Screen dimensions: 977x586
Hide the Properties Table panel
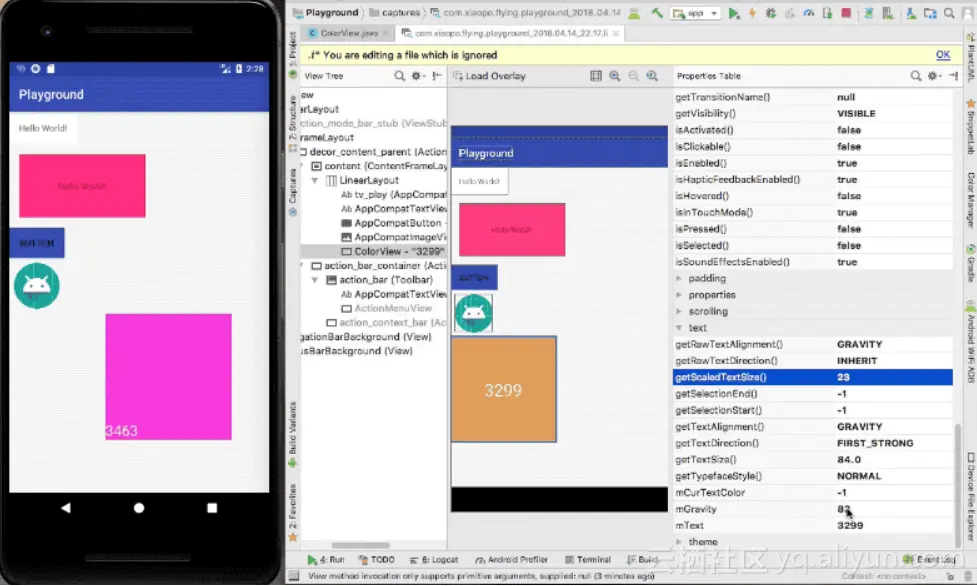[x=953, y=76]
